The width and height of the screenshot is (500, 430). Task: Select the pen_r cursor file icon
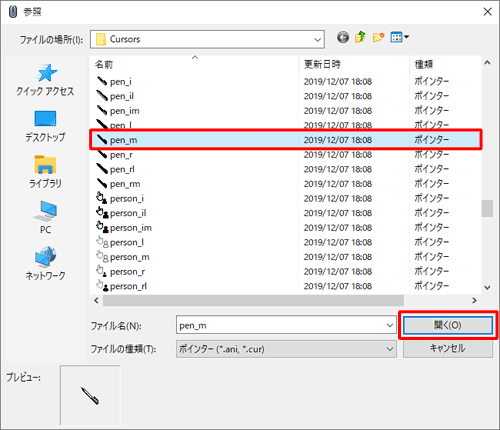tap(102, 155)
